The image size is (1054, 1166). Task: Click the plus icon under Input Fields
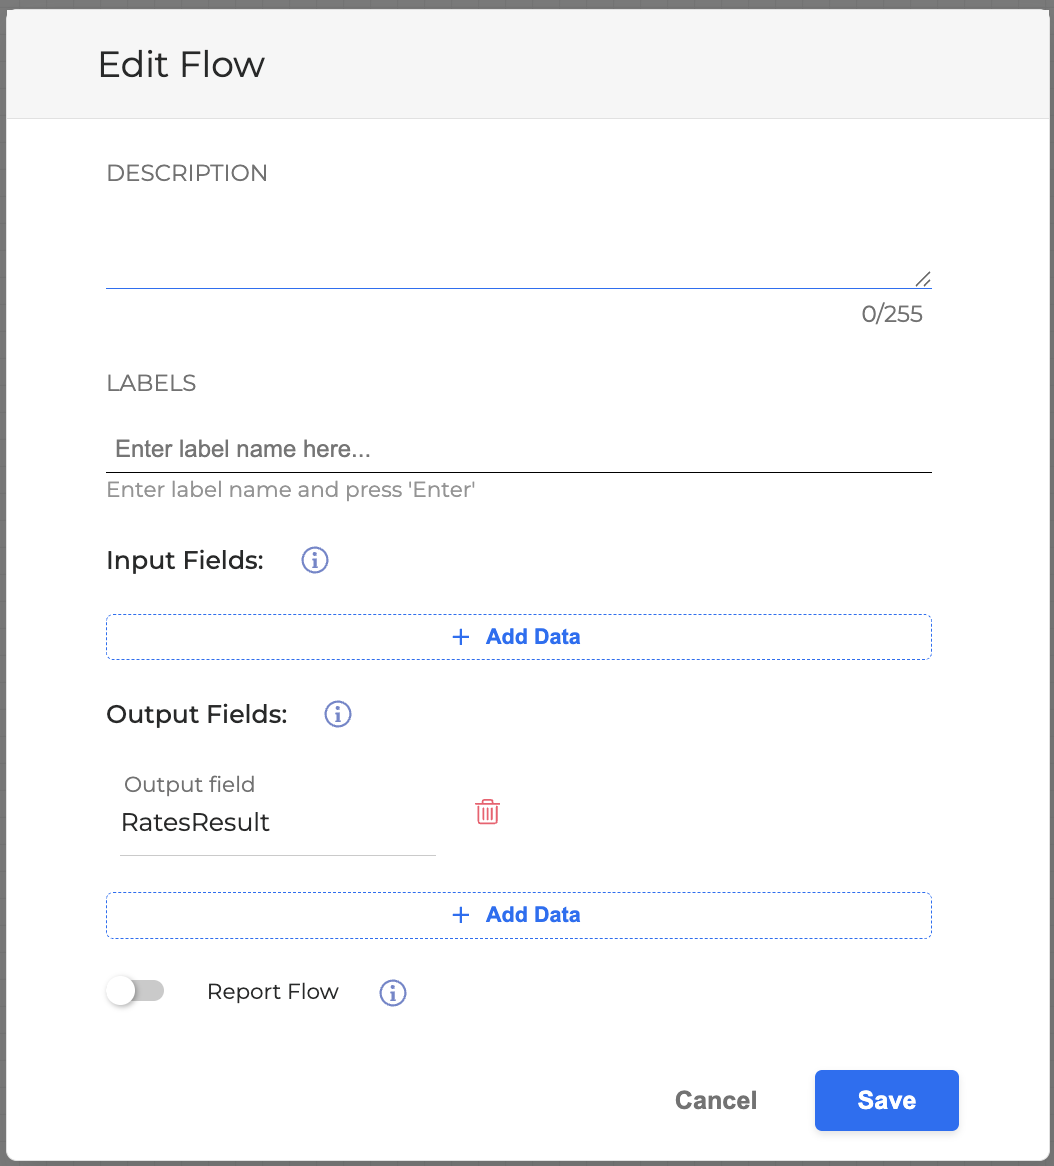click(461, 637)
